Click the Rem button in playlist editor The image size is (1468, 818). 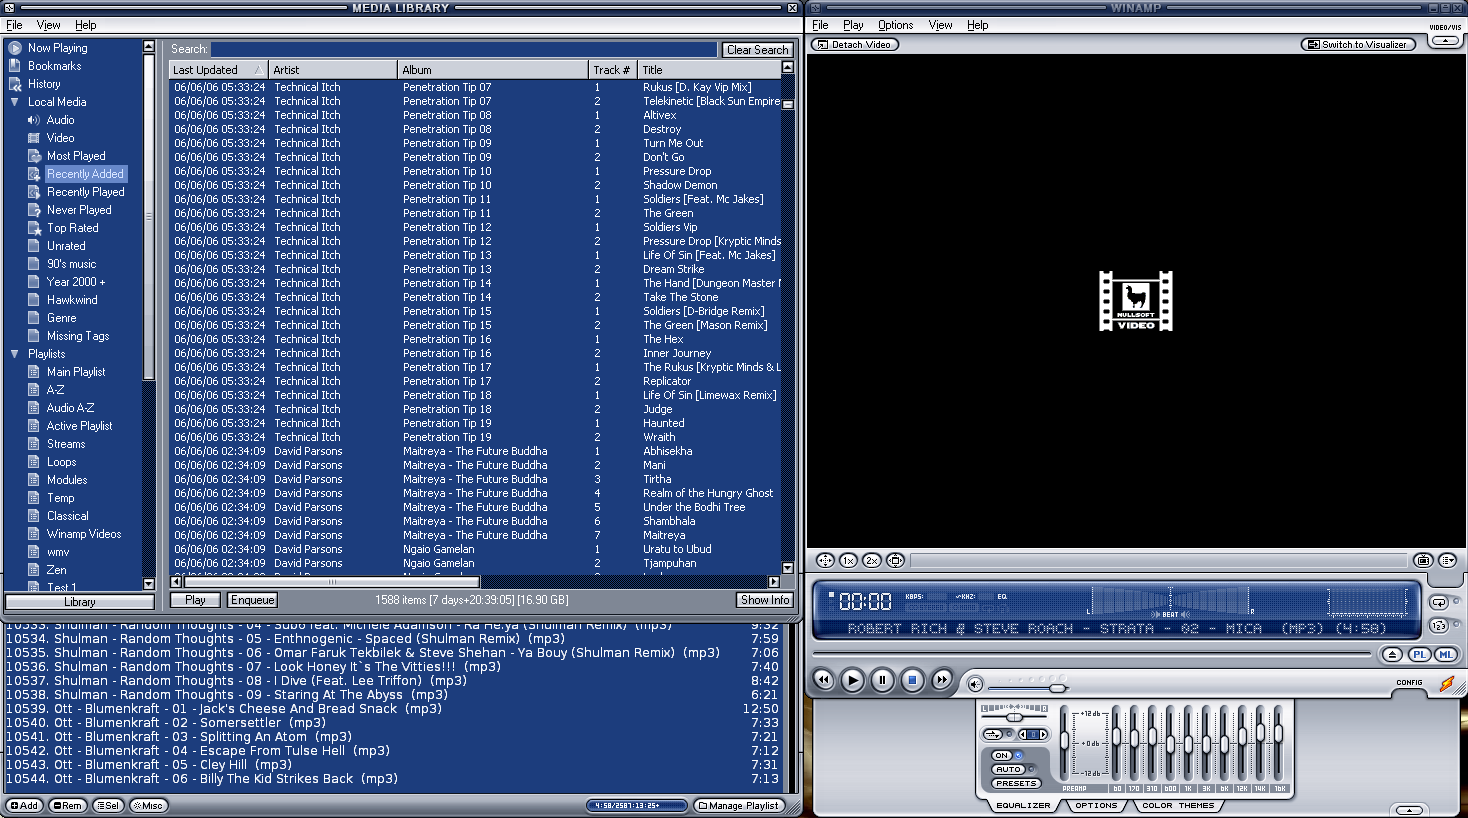point(68,805)
